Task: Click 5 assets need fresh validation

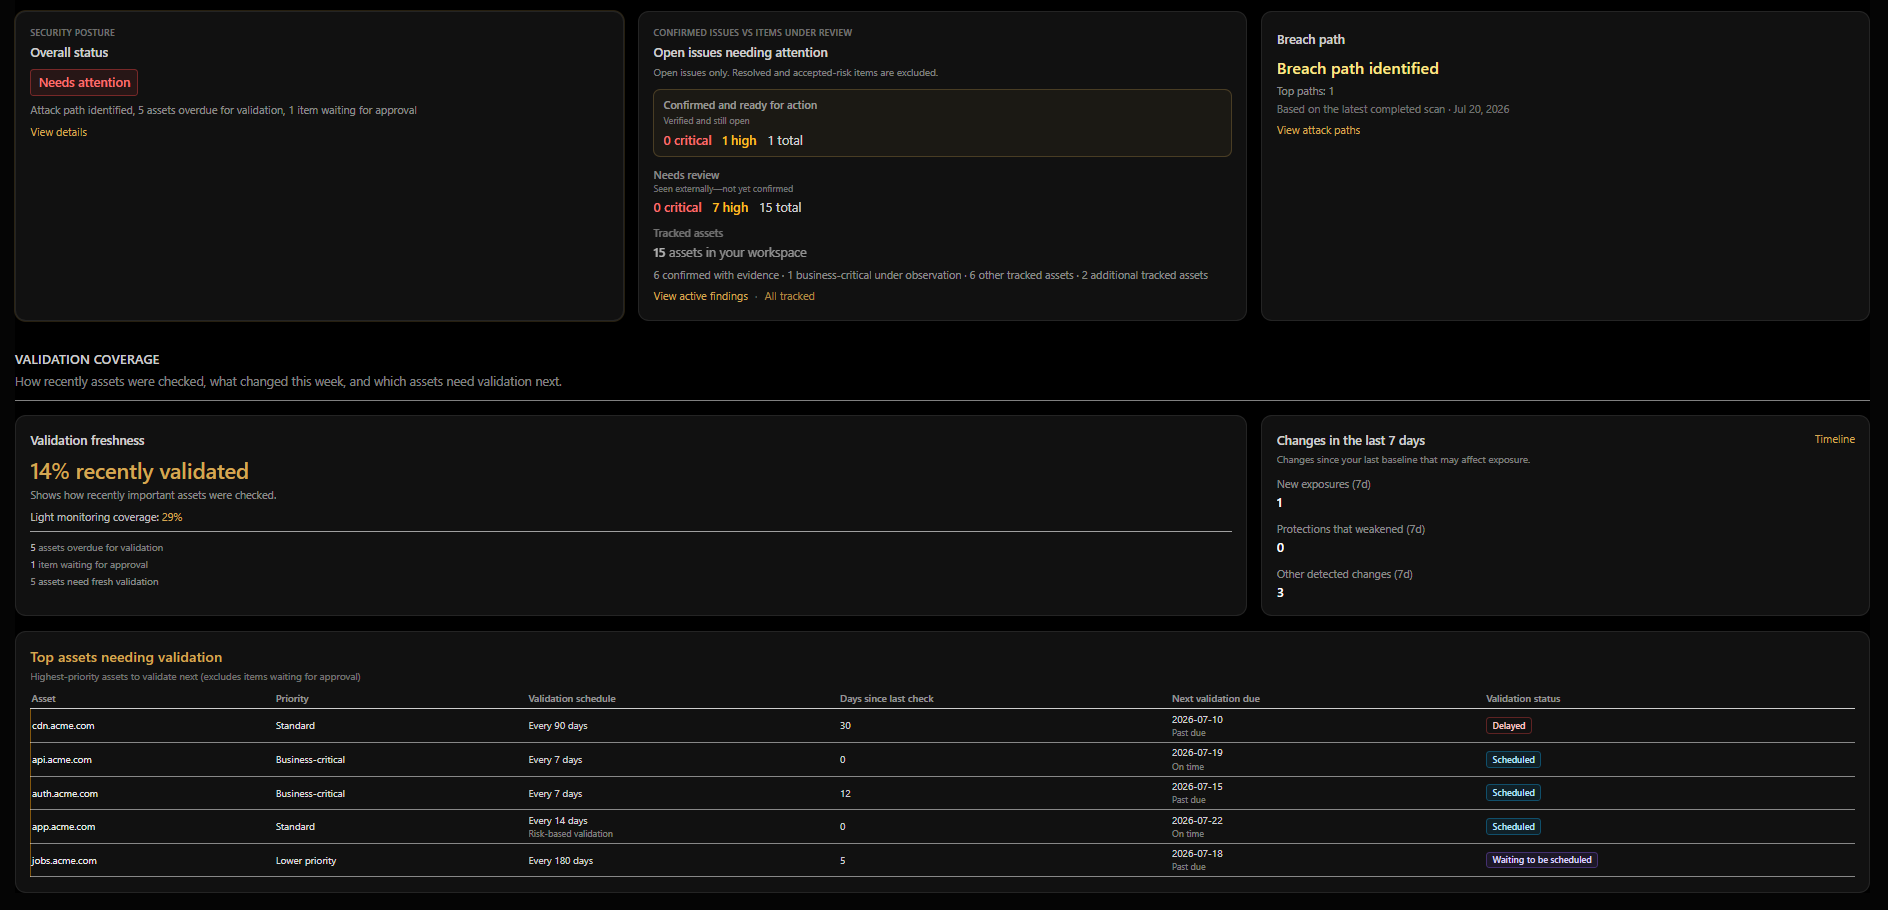Action: pyautogui.click(x=94, y=582)
